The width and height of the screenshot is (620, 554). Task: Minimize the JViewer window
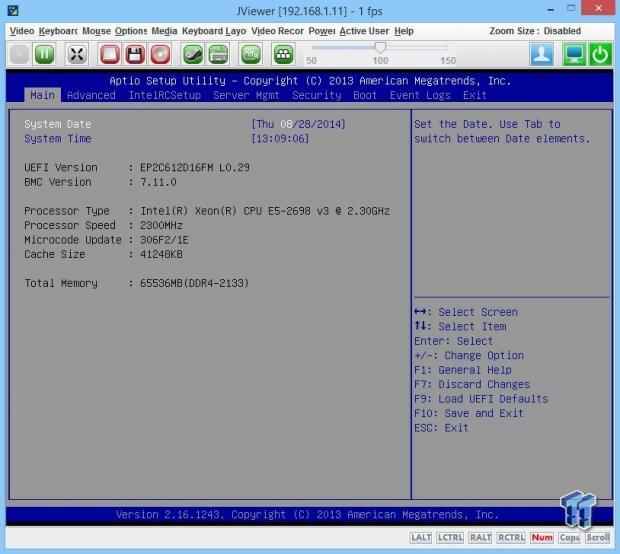(x=551, y=9)
